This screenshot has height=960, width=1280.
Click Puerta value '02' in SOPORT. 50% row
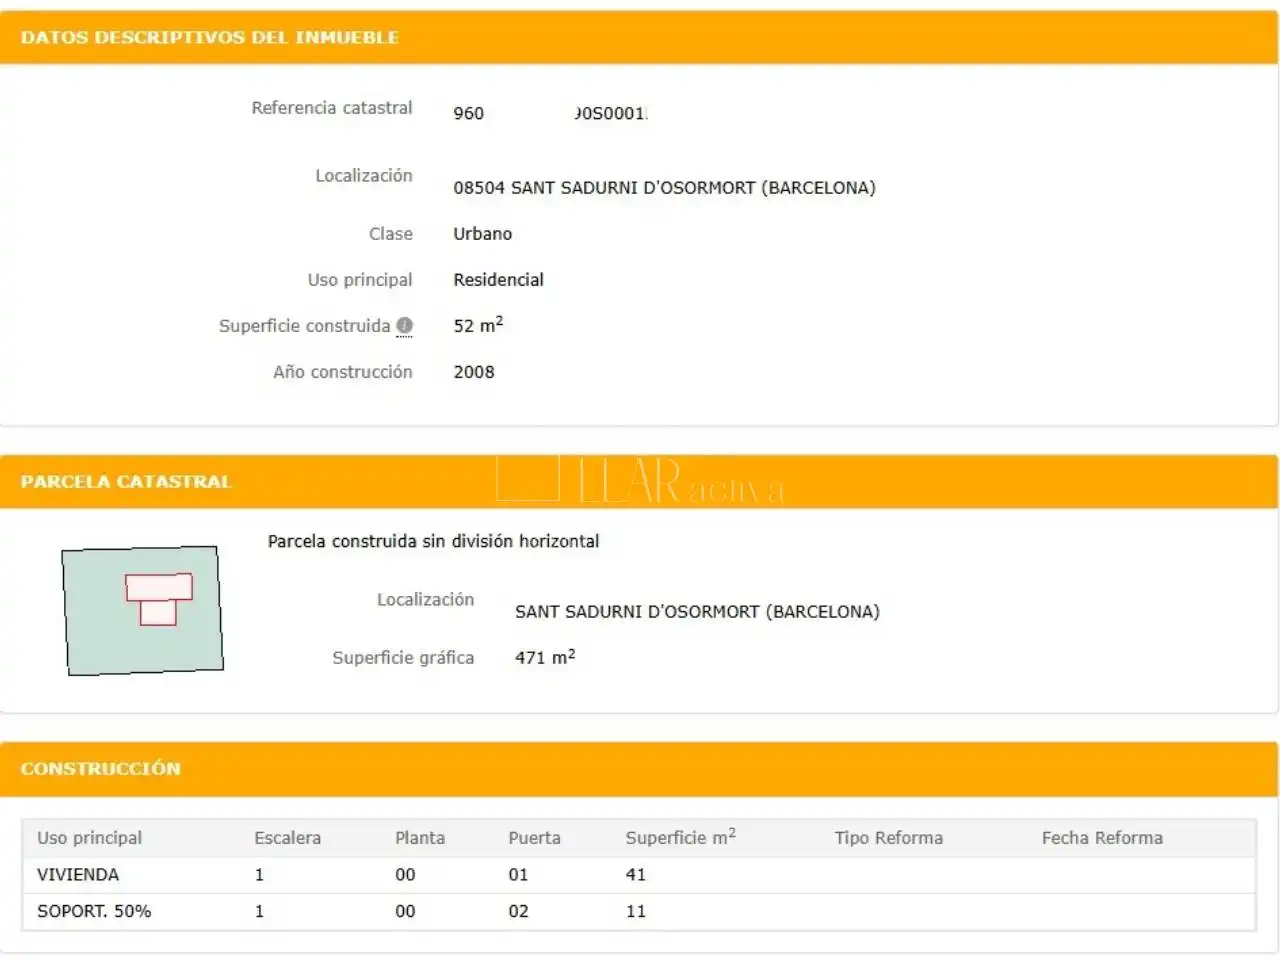pyautogui.click(x=518, y=911)
